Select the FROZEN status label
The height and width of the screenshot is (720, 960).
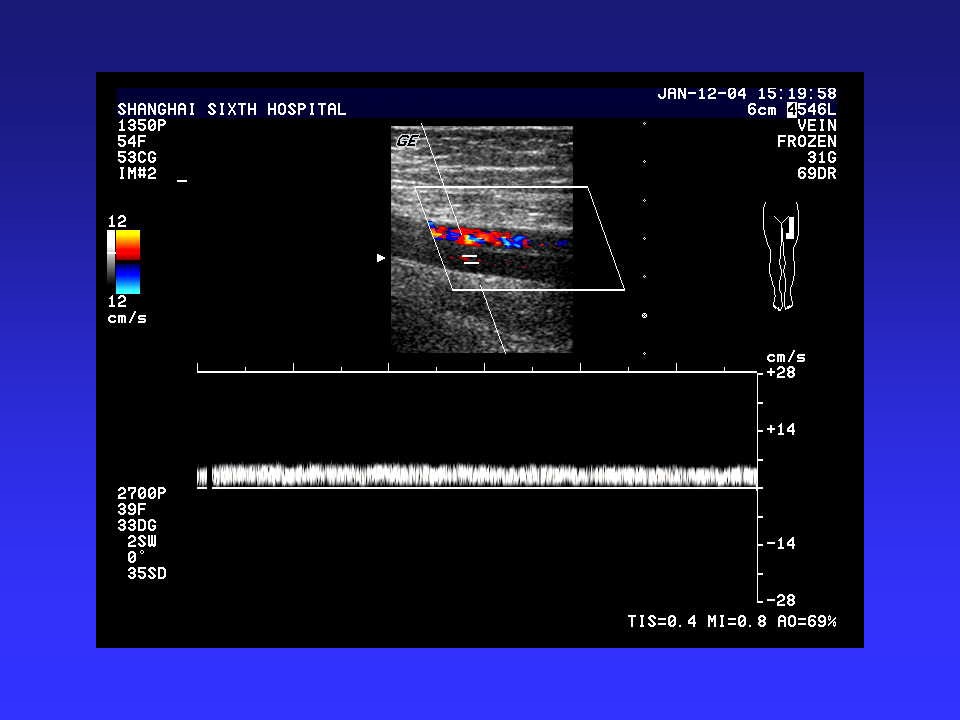[x=806, y=142]
